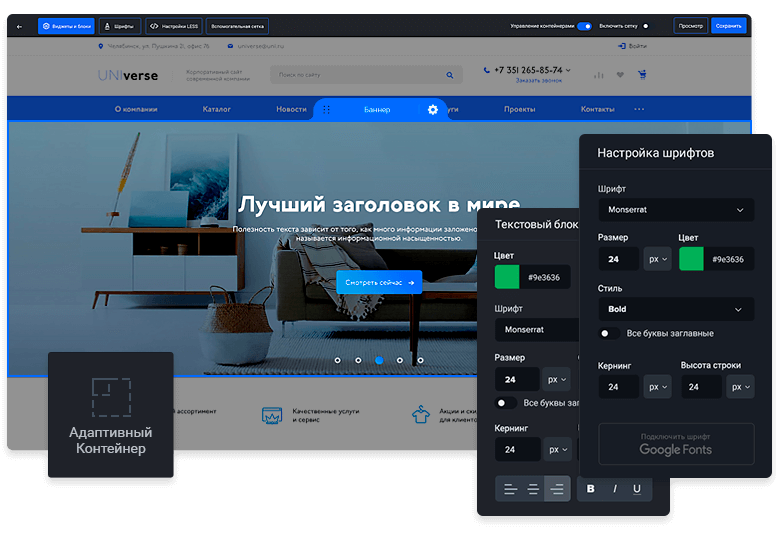Screen dimensions: 779x550
Task: Open the shopping cart icon
Action: click(x=642, y=75)
